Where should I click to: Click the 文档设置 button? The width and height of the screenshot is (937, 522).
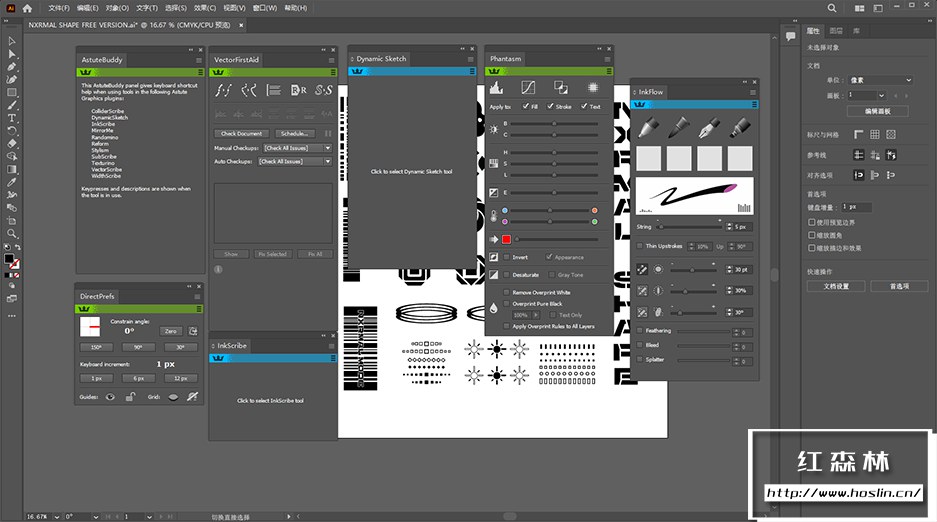pos(836,287)
